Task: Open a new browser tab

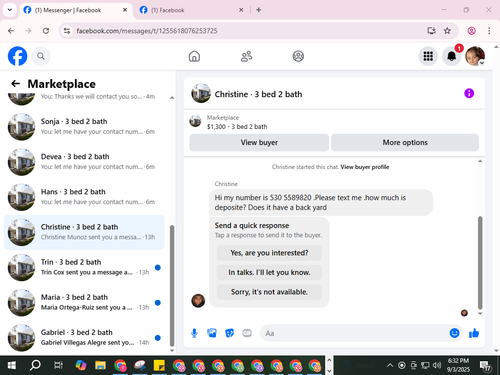Action: (x=259, y=10)
